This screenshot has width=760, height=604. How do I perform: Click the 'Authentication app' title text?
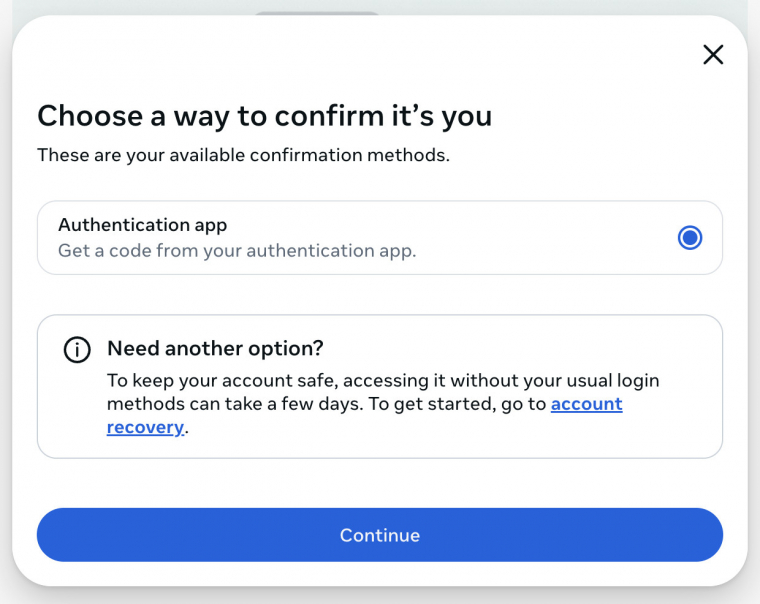pyautogui.click(x=142, y=225)
